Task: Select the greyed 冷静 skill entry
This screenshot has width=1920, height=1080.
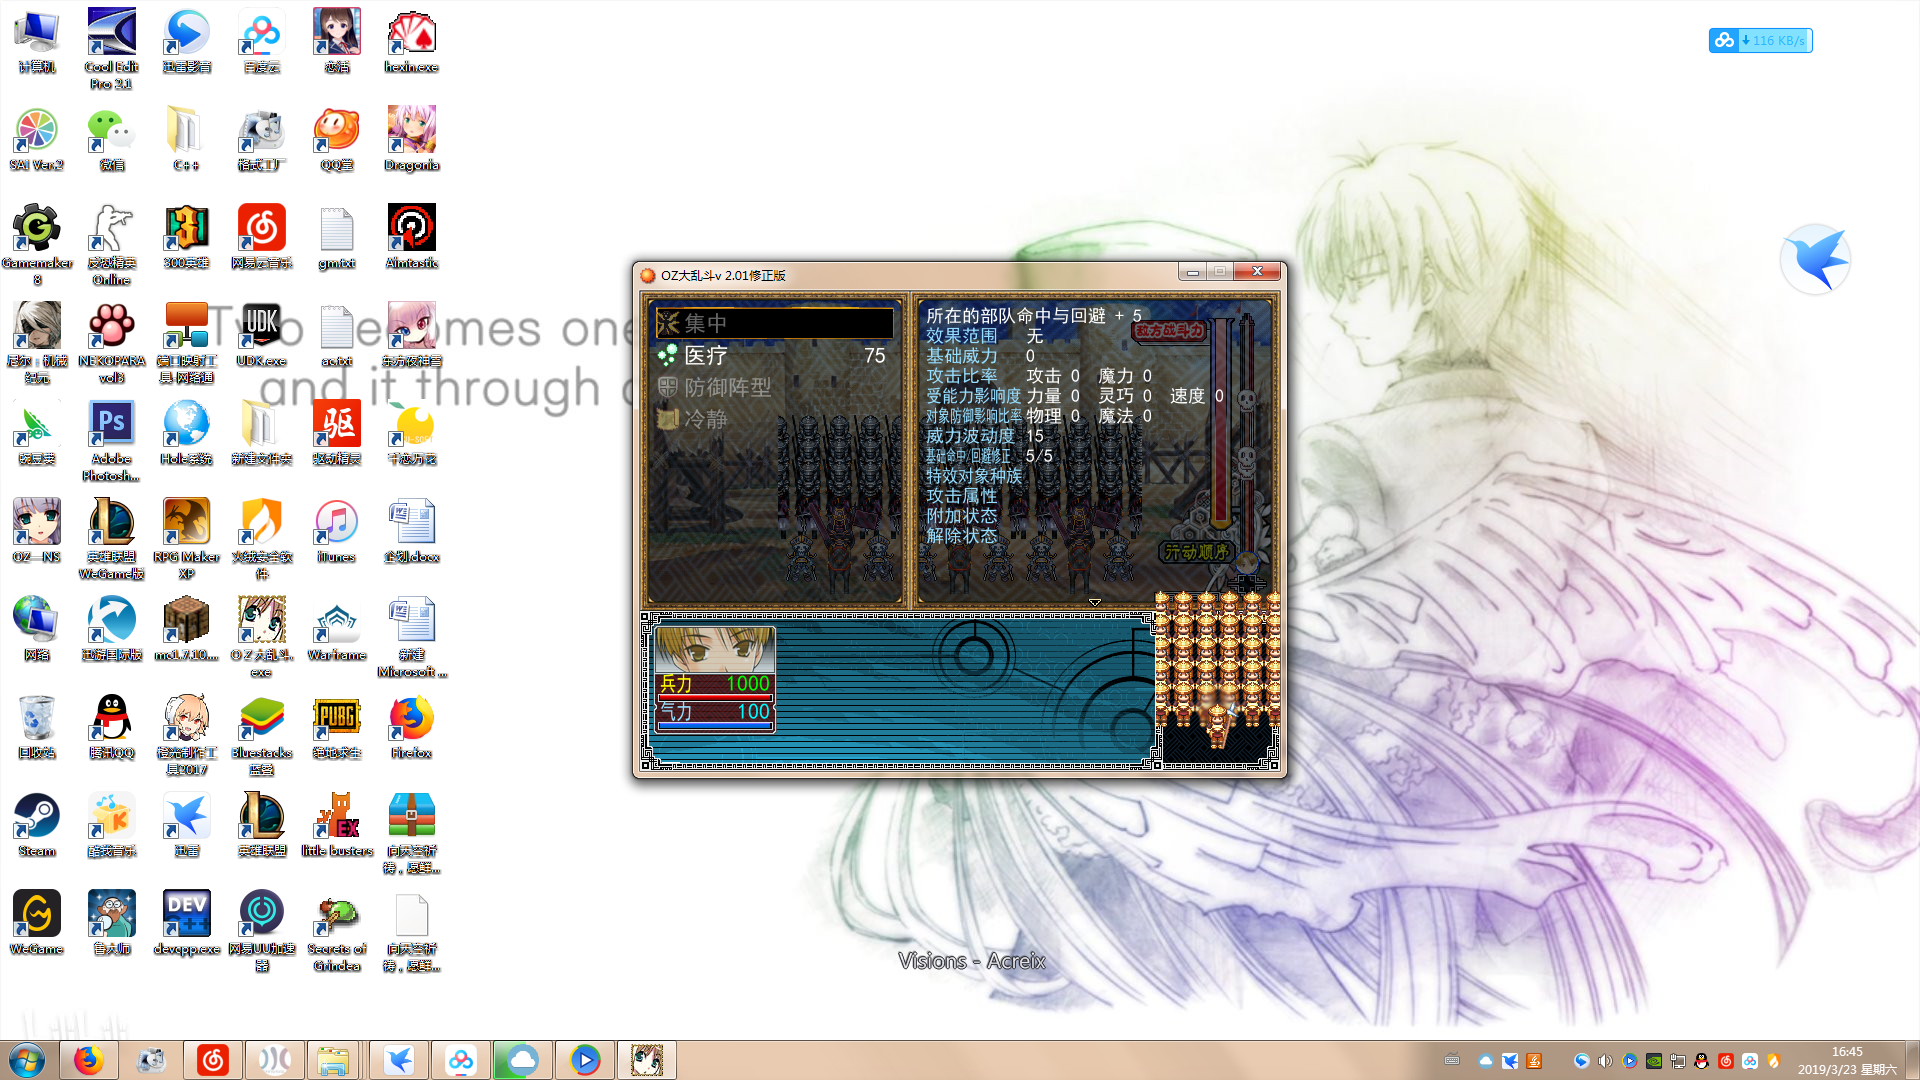Action: pyautogui.click(x=774, y=419)
